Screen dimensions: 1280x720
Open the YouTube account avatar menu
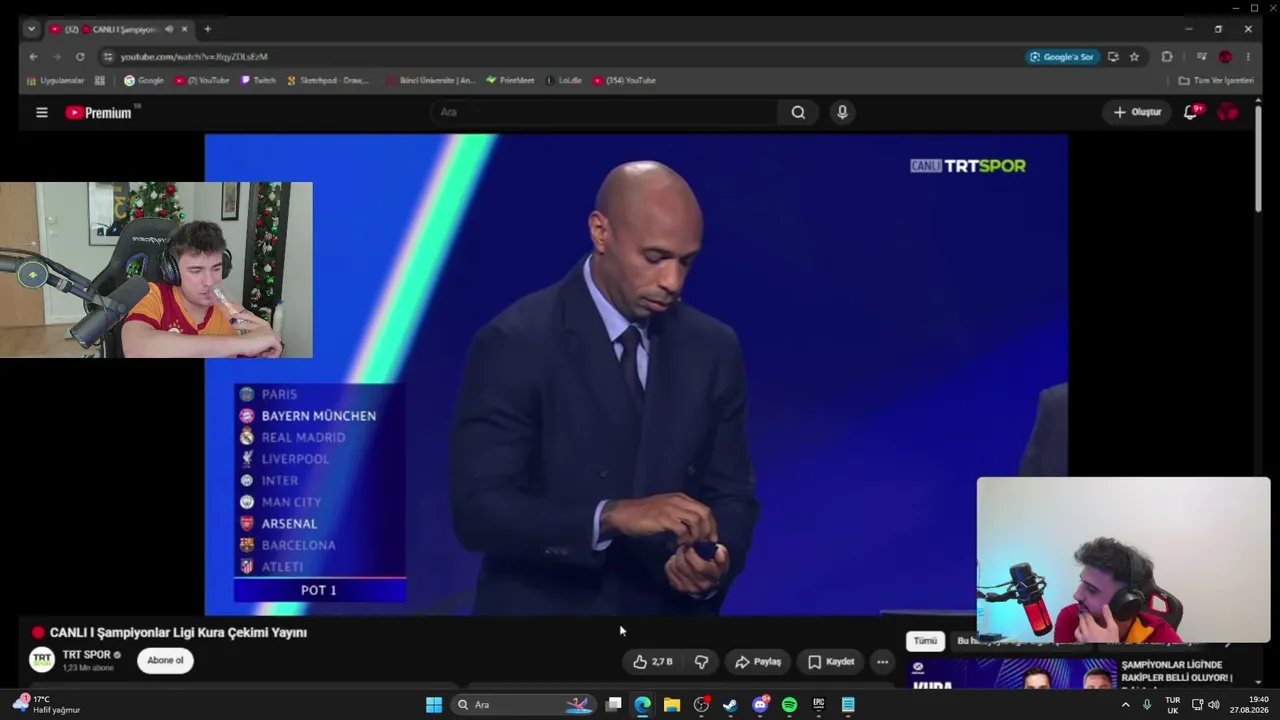tap(1228, 112)
